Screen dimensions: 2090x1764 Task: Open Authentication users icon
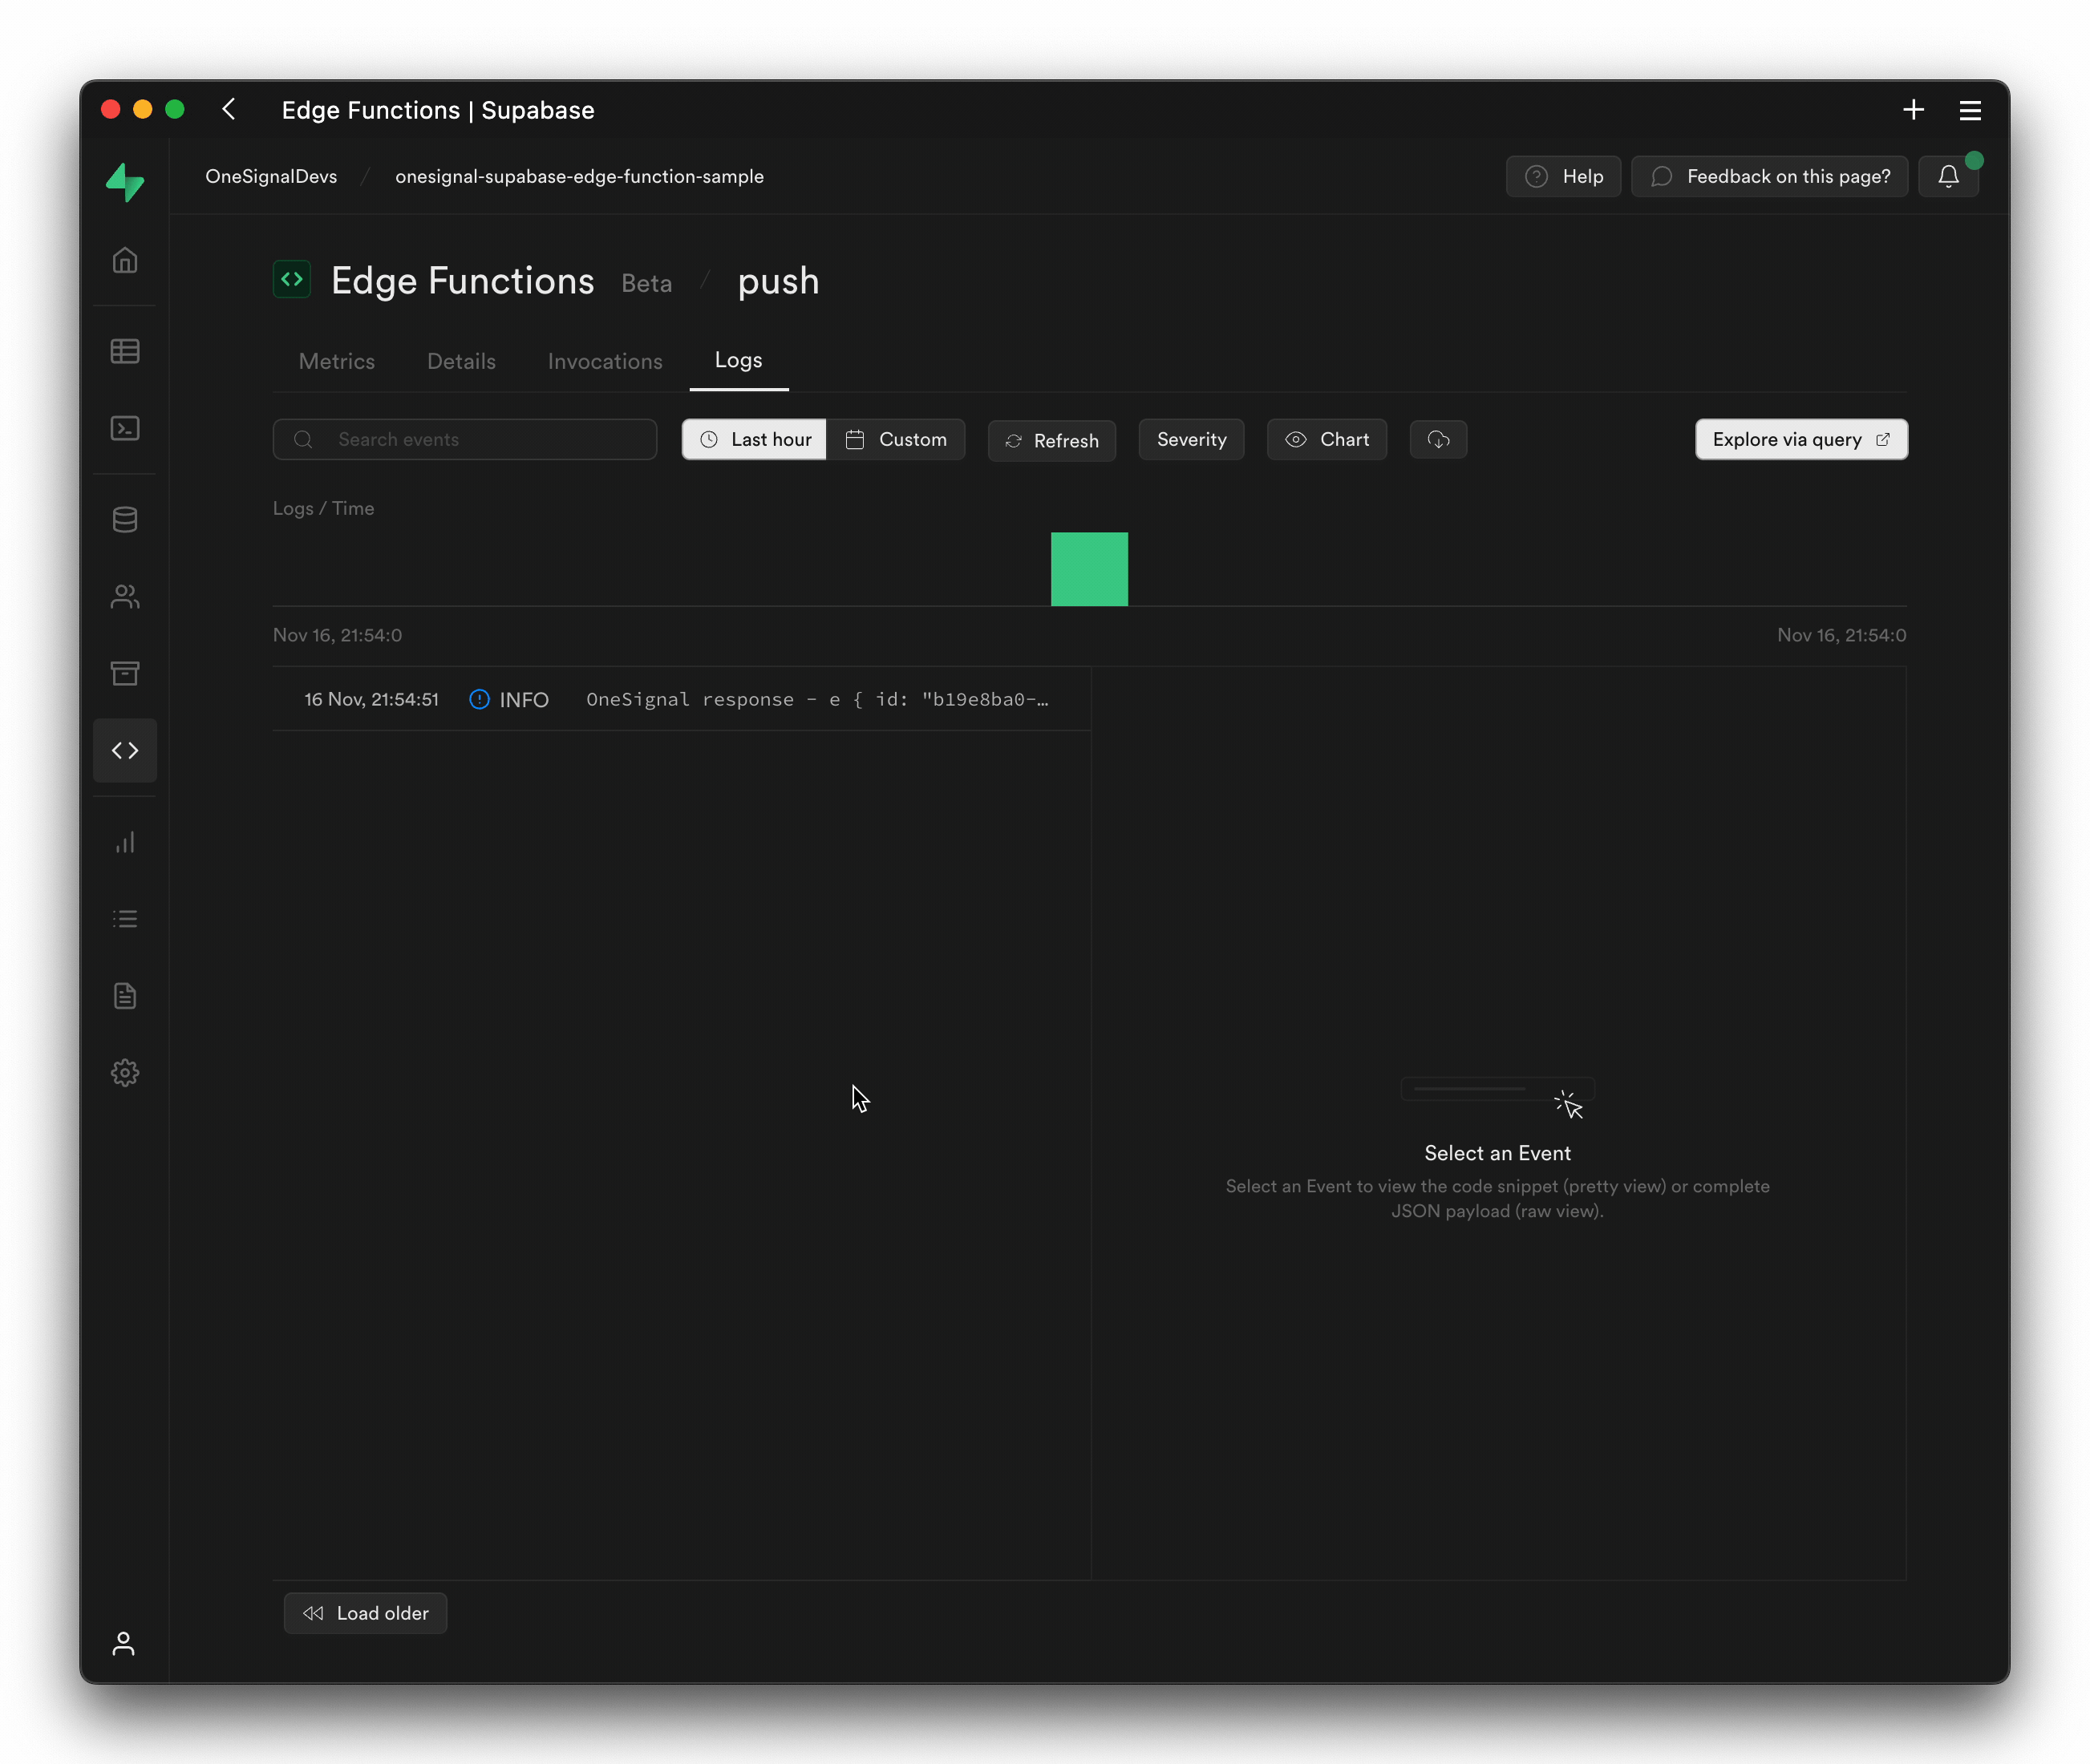(x=125, y=596)
